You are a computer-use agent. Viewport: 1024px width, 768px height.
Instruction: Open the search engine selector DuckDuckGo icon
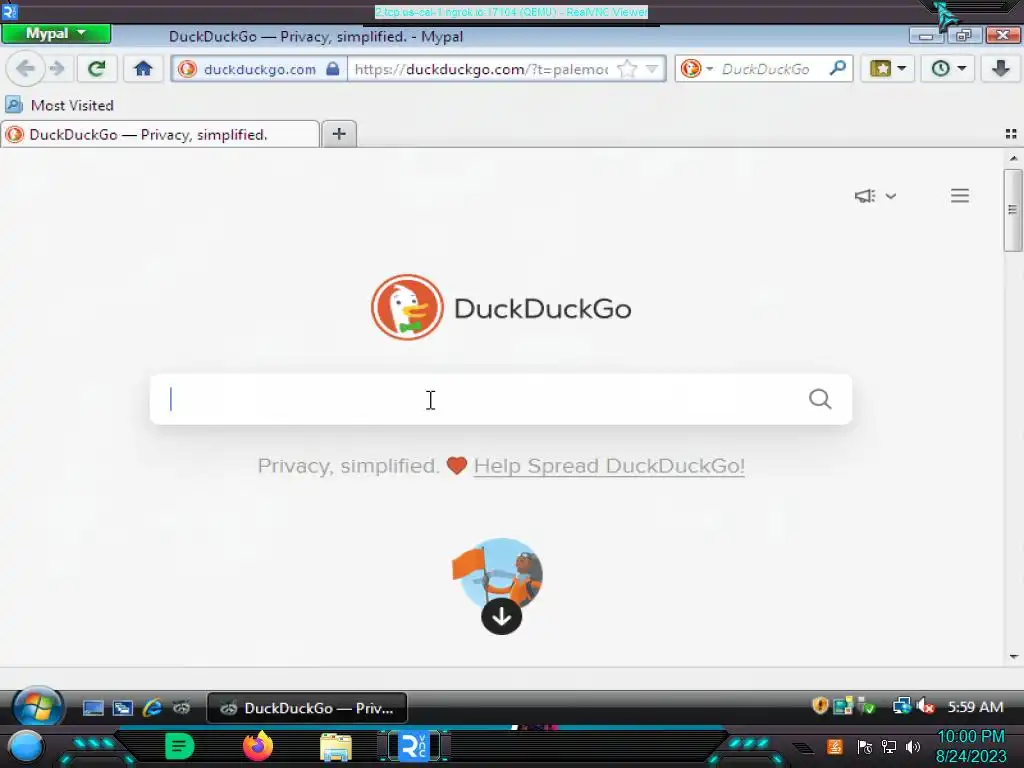click(x=696, y=69)
